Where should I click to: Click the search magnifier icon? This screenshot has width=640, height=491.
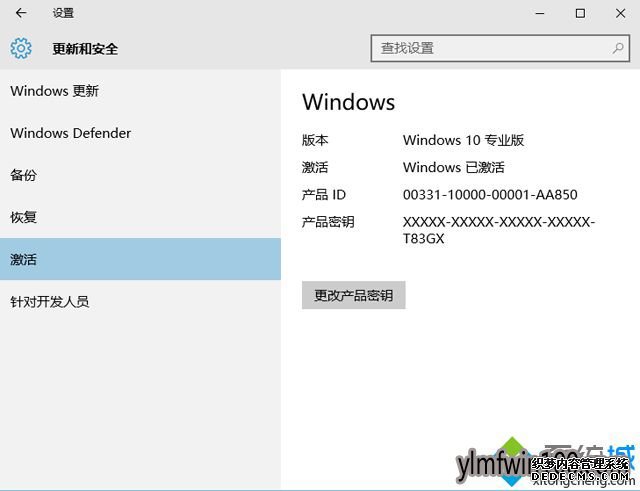618,48
